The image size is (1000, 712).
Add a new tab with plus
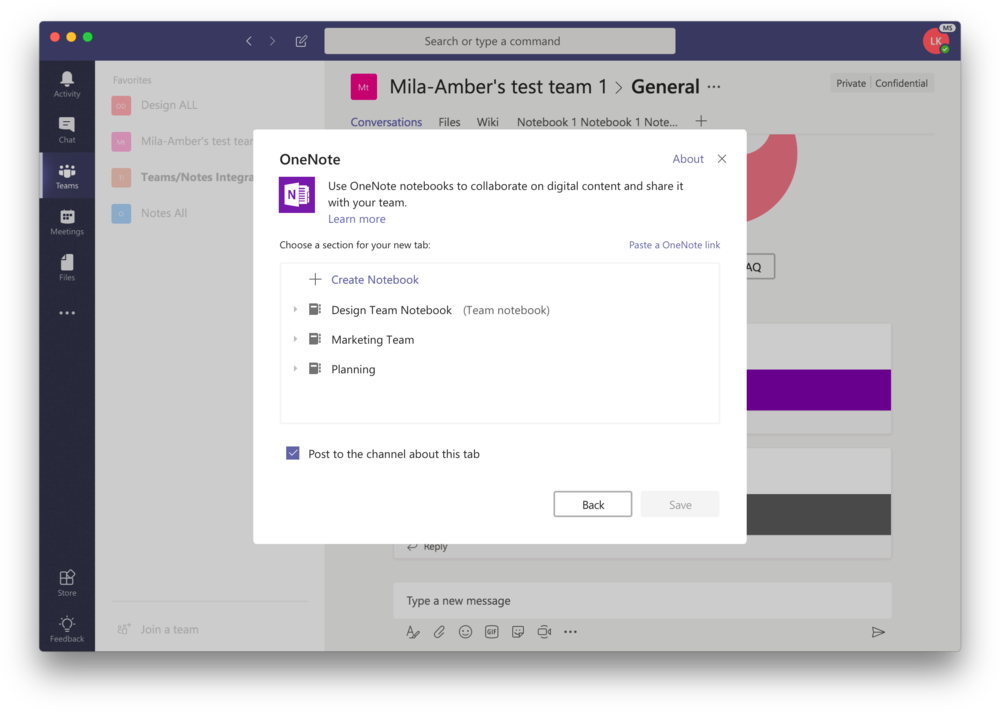click(701, 121)
